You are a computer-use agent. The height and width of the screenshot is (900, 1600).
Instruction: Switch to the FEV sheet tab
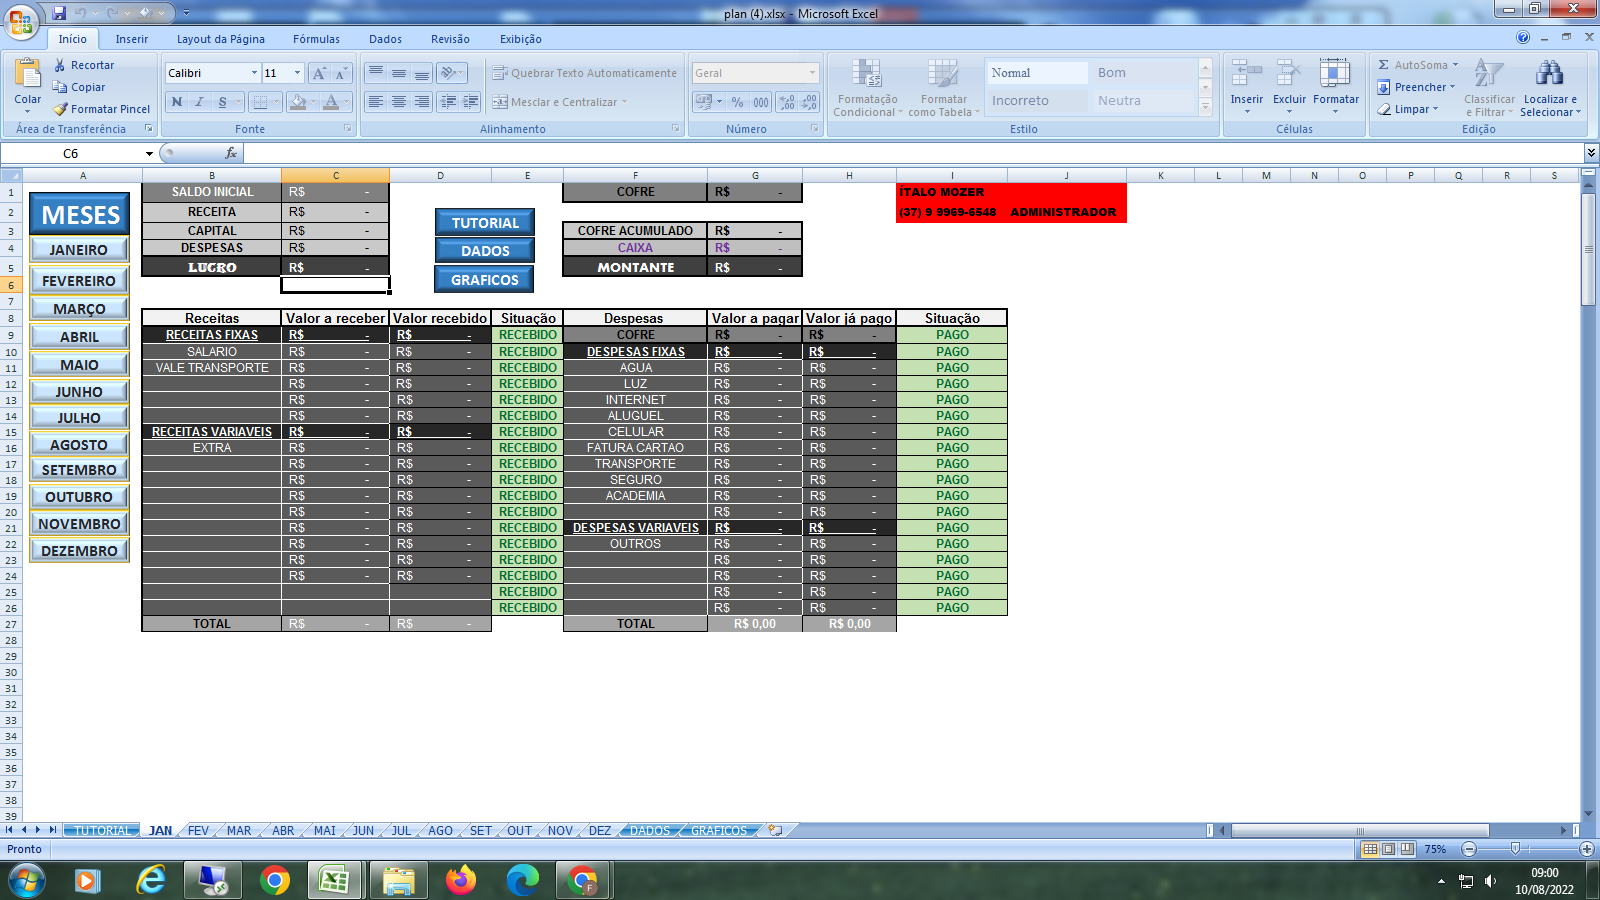(x=198, y=831)
